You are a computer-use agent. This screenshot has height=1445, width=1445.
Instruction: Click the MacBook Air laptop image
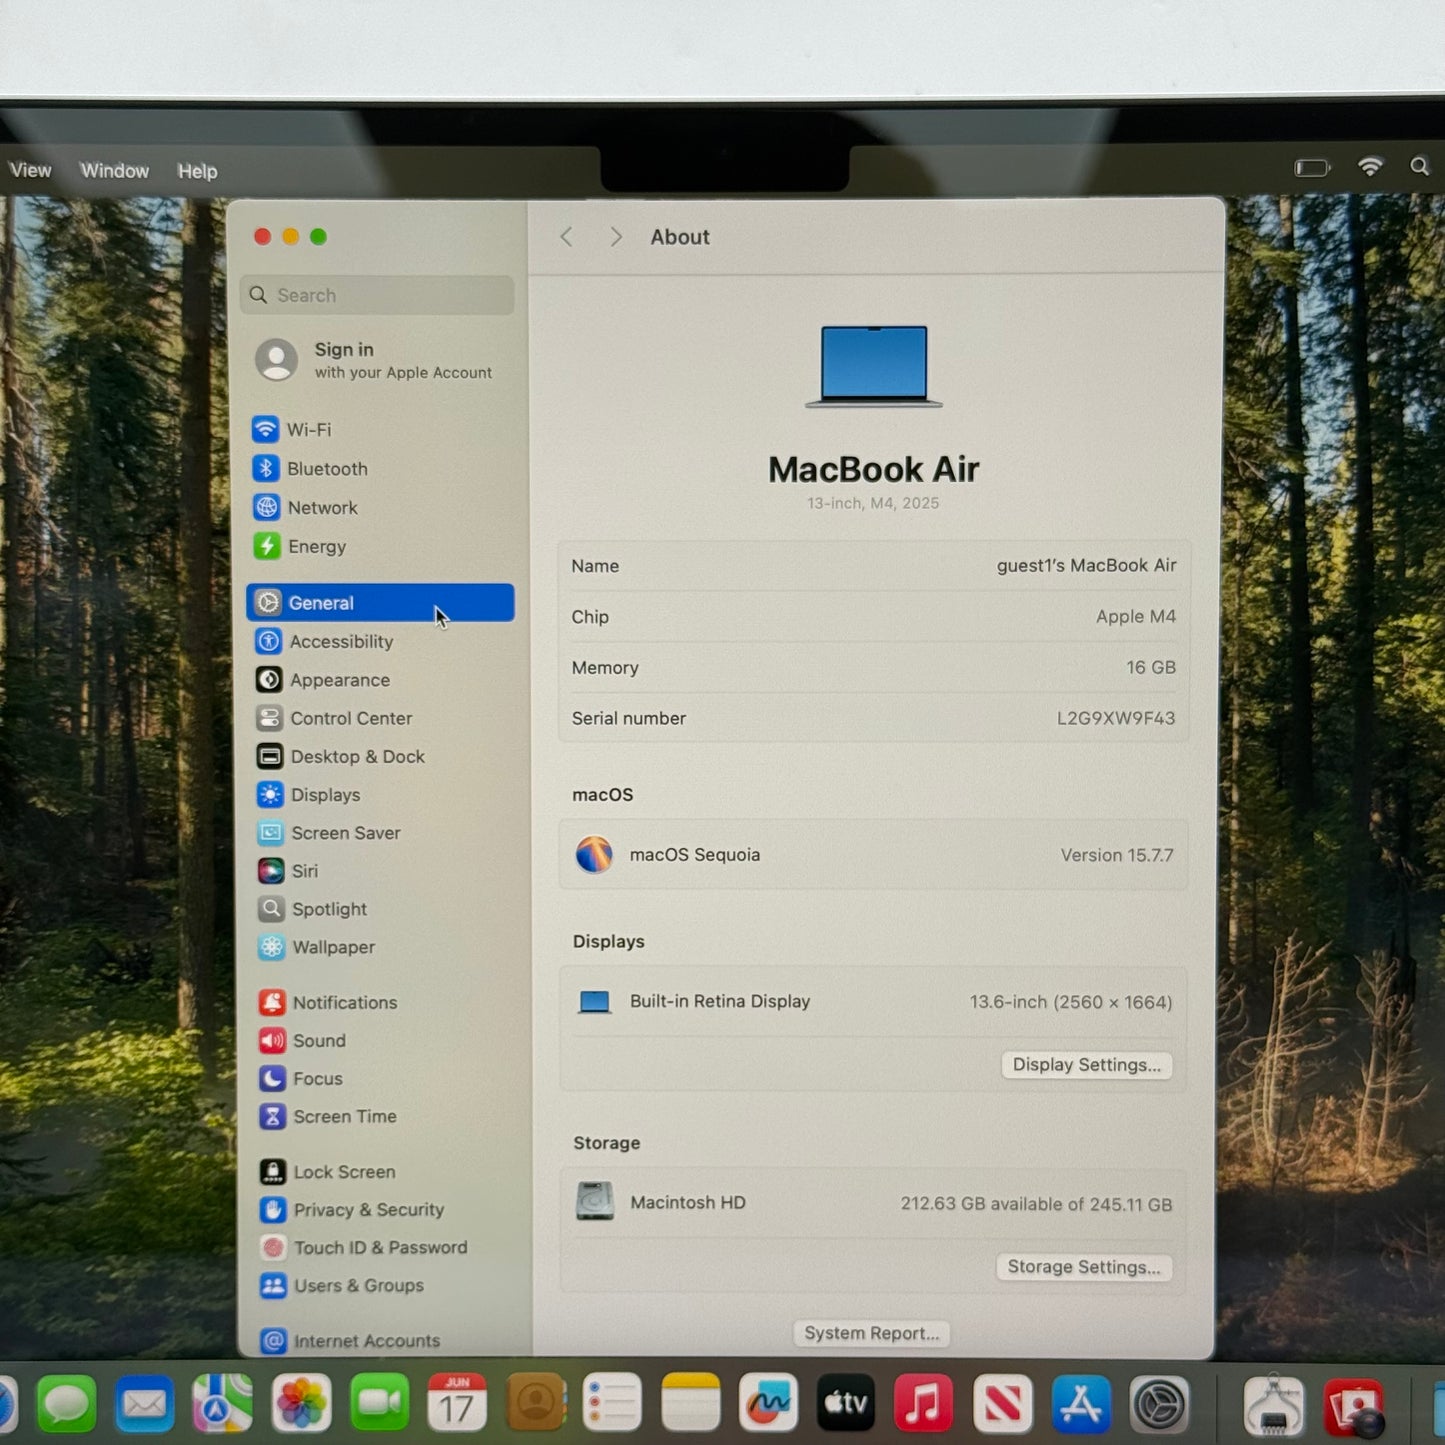[874, 366]
